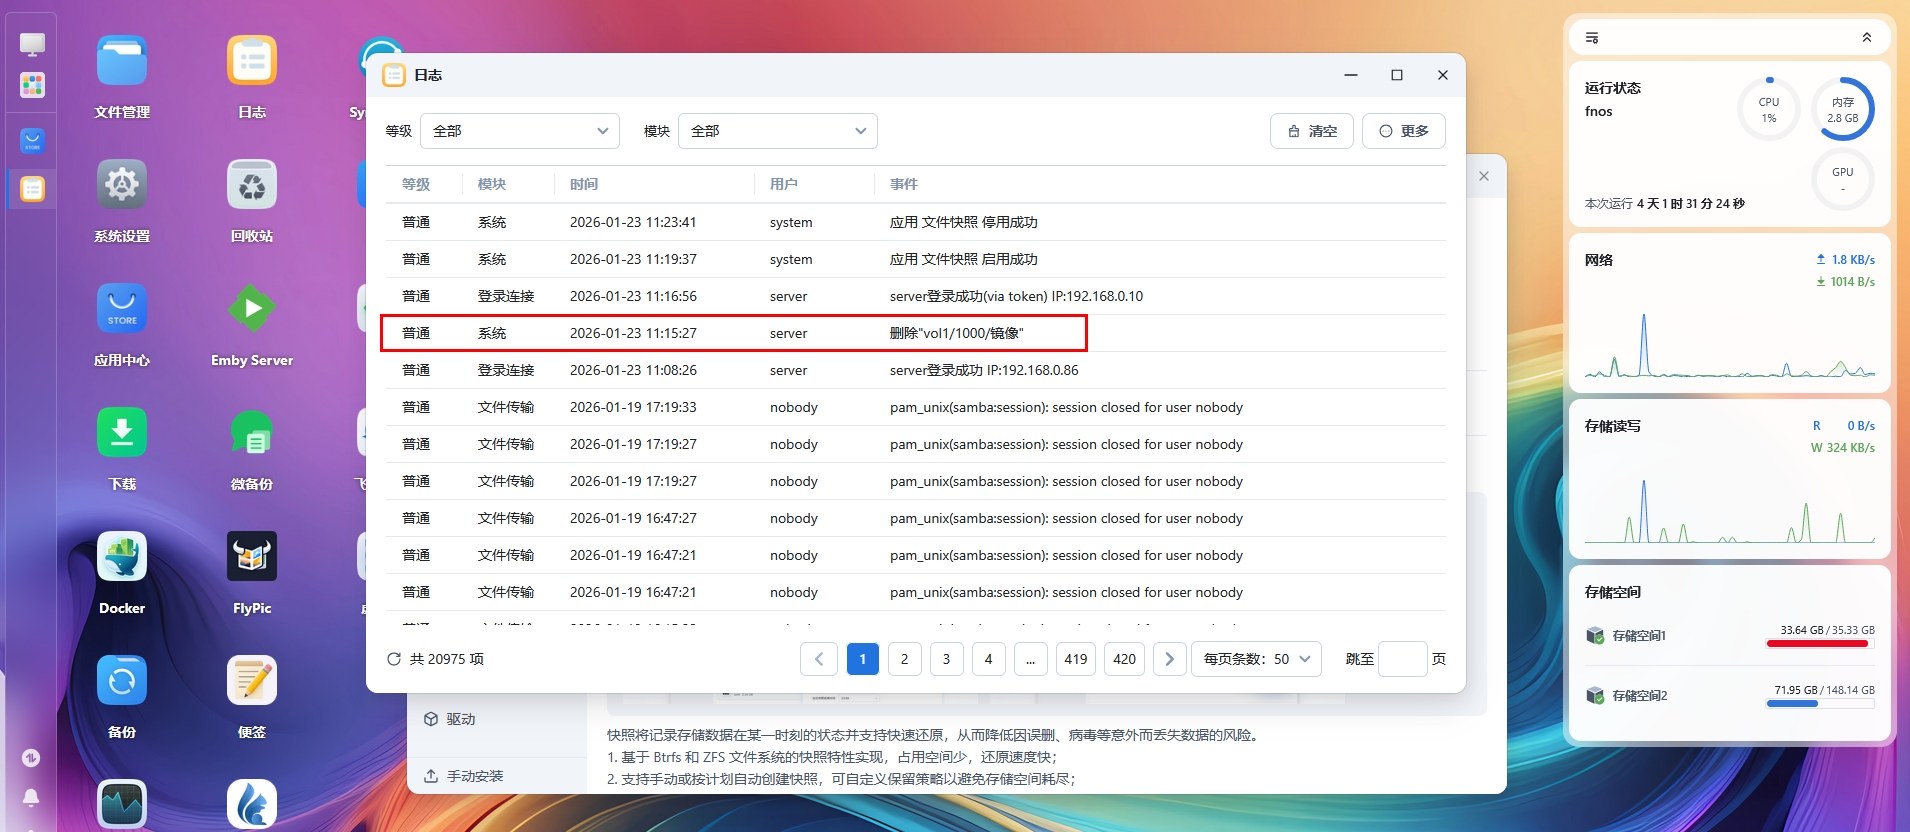Viewport: 1910px width, 832px height.
Task: Expand the 模块 module filter dropdown
Action: click(778, 131)
